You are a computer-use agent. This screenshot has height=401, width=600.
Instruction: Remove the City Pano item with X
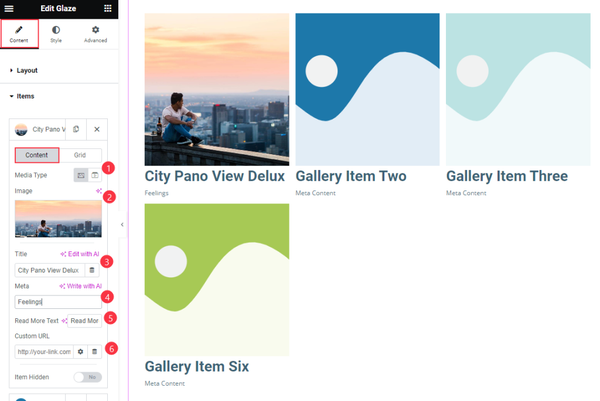coord(97,129)
